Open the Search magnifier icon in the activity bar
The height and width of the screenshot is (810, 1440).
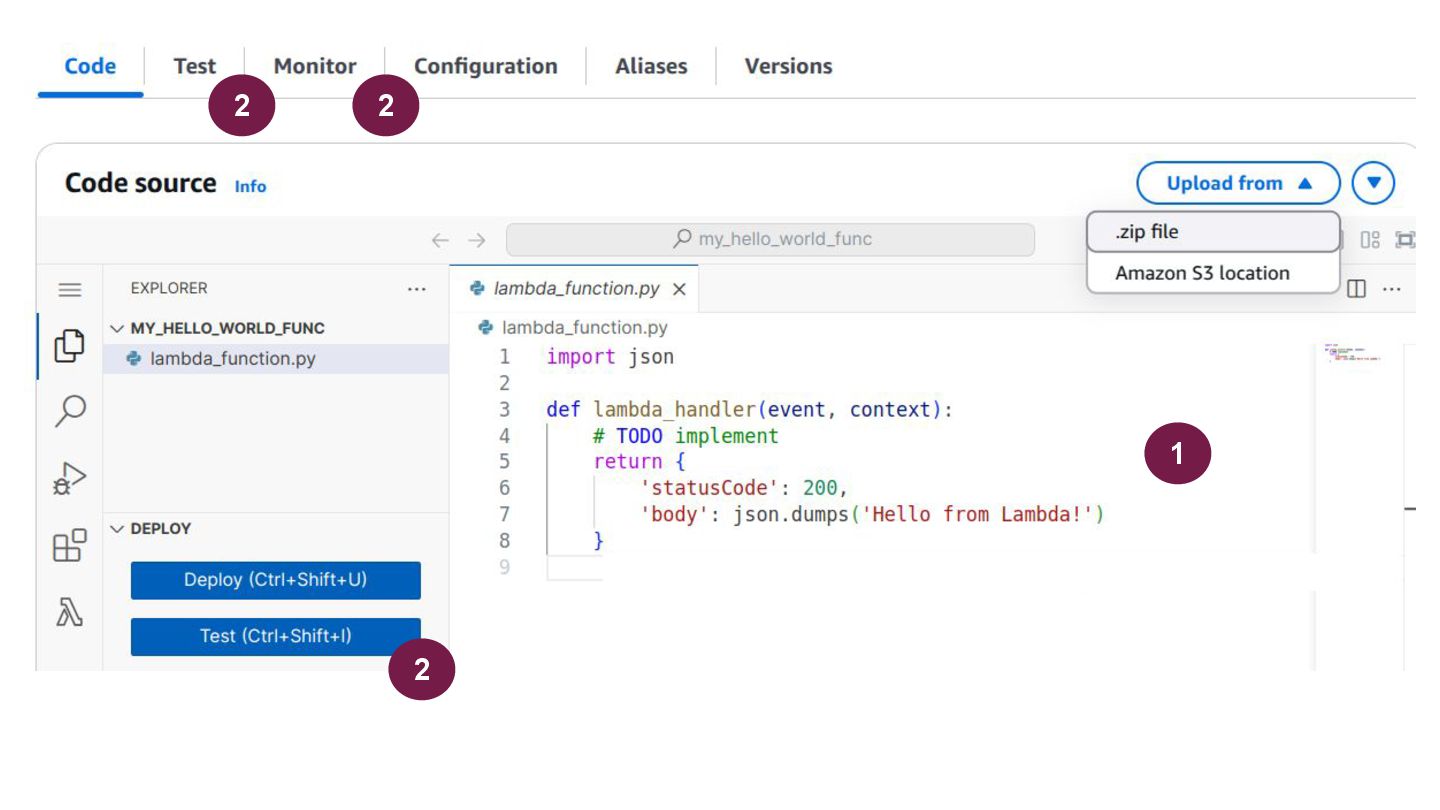[x=69, y=410]
